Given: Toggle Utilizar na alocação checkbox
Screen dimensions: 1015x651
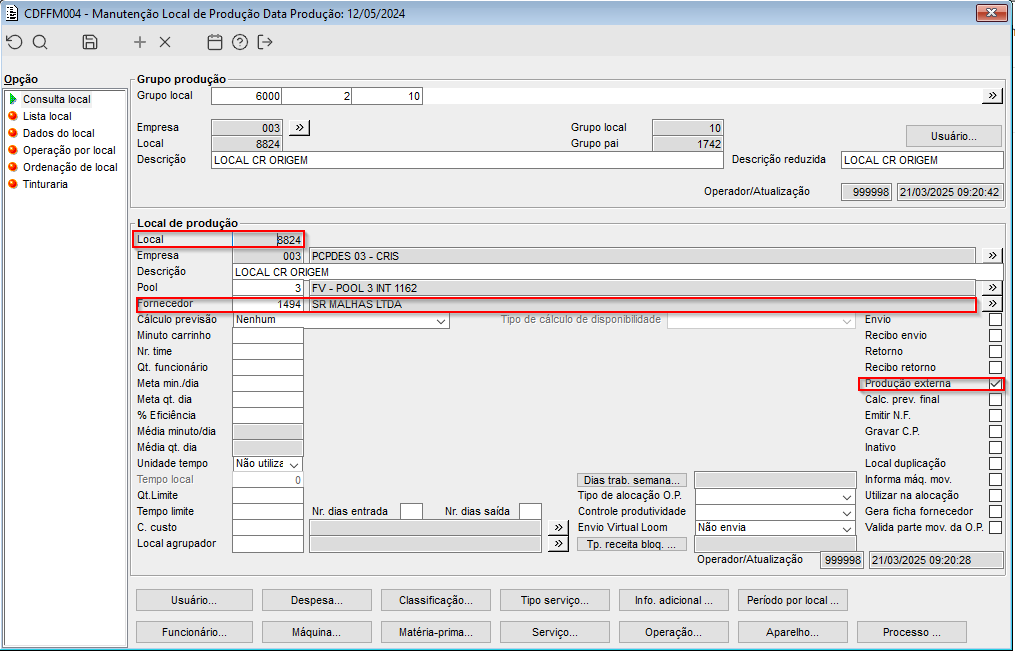Looking at the screenshot, I should (x=996, y=496).
